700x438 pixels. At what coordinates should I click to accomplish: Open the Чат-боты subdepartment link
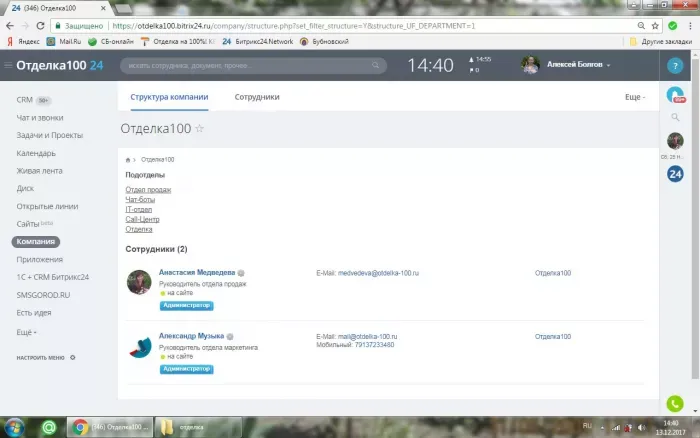140,200
